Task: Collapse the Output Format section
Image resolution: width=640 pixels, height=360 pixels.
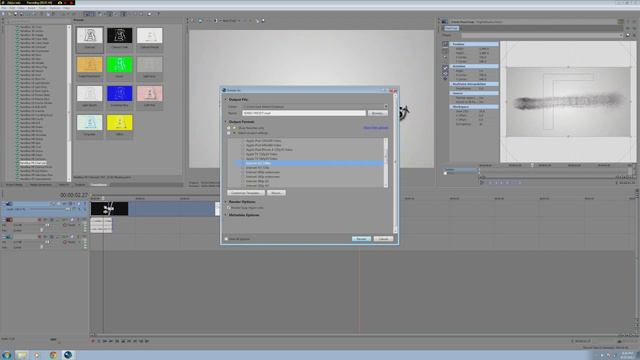Action: click(x=225, y=122)
